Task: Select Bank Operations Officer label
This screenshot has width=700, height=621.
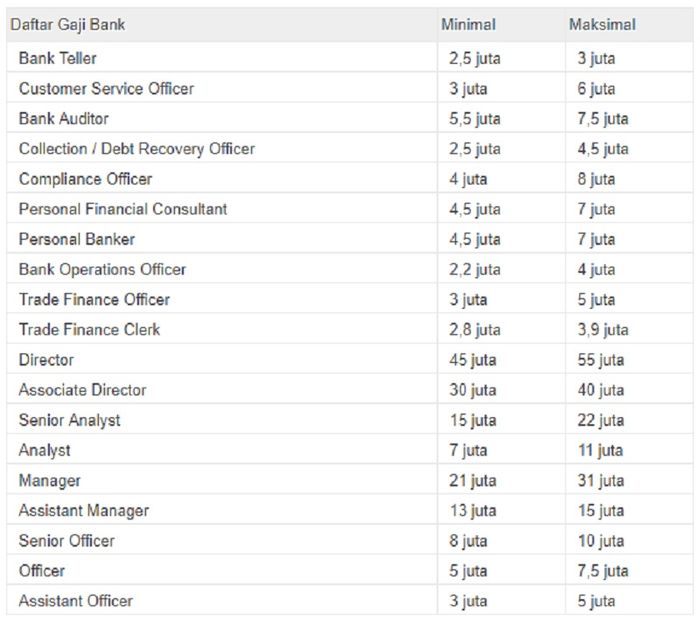Action: point(102,269)
